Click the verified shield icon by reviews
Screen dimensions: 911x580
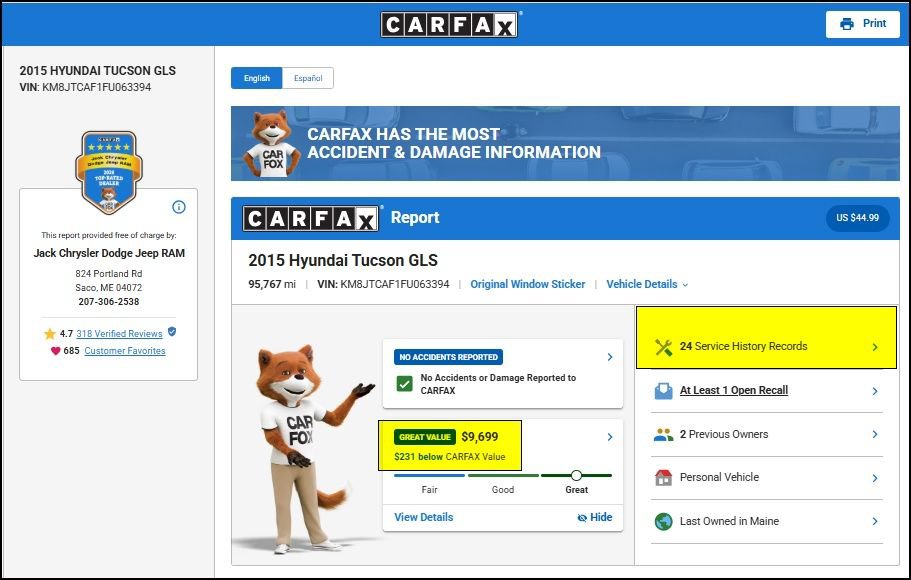[x=172, y=332]
